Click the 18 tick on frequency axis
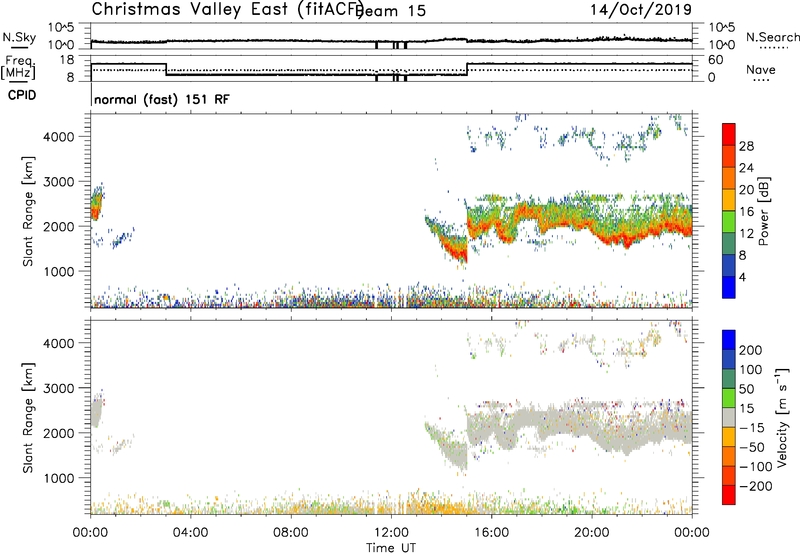Image resolution: width=800 pixels, height=554 pixels. pos(67,60)
